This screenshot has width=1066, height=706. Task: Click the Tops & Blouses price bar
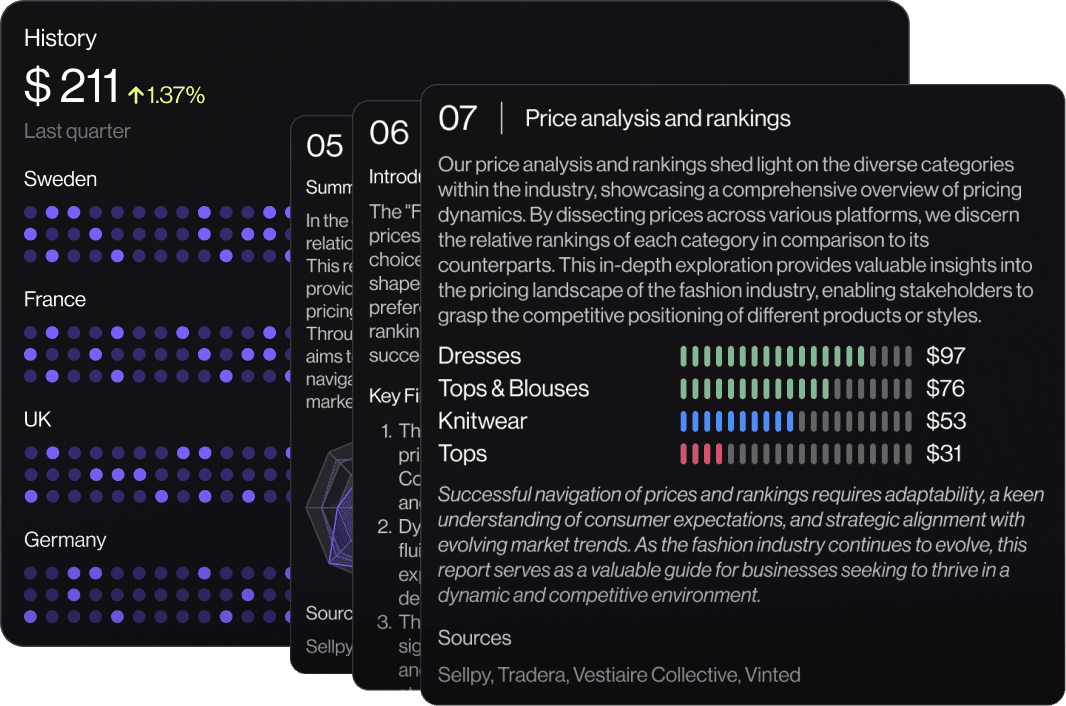(x=795, y=388)
